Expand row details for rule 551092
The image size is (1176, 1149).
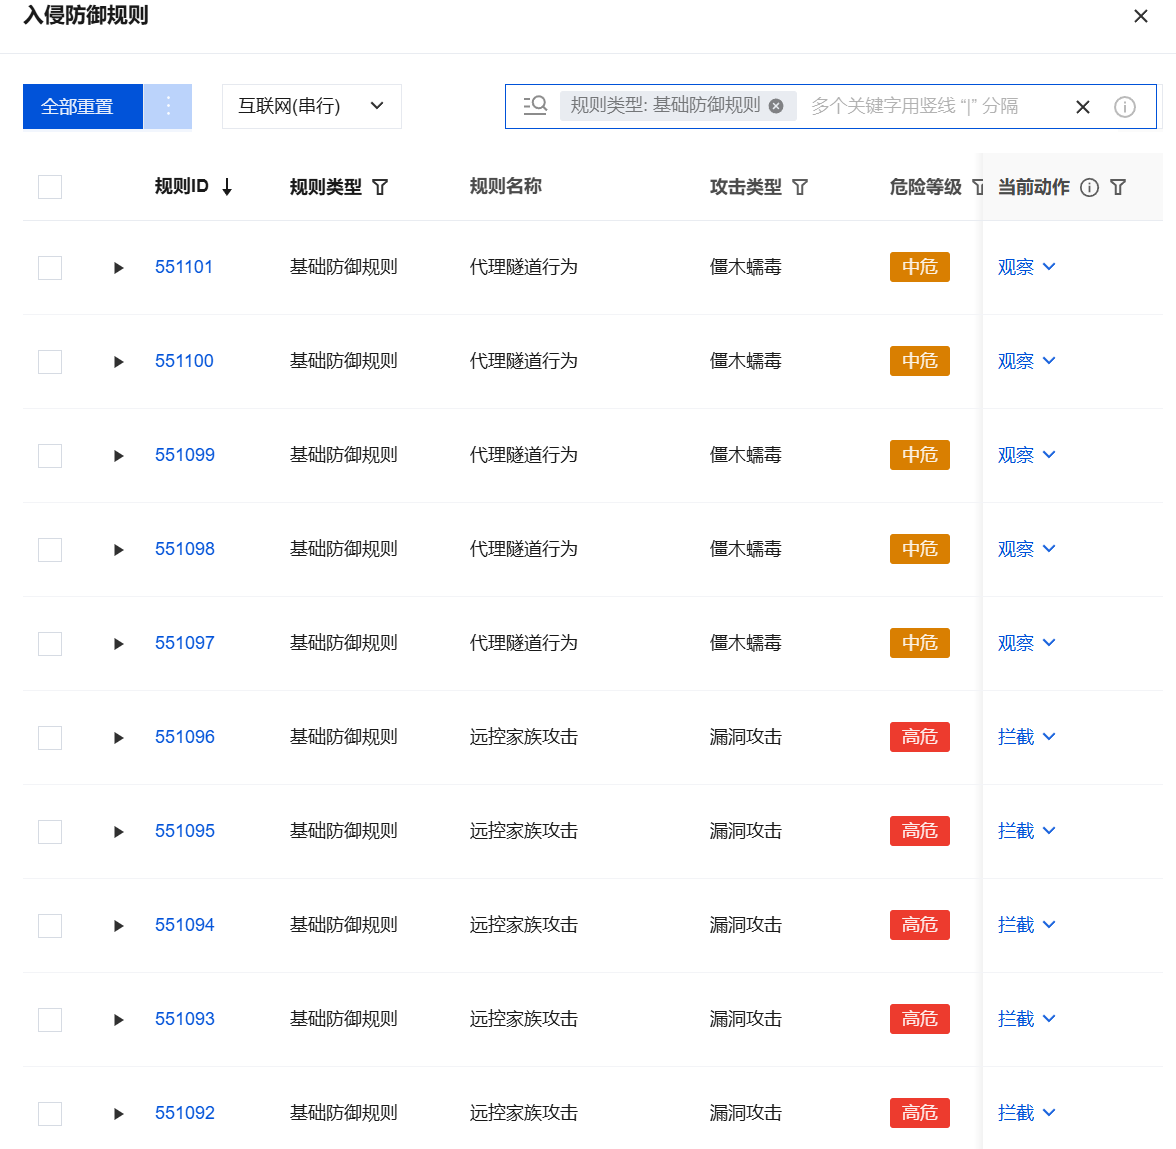click(118, 1114)
